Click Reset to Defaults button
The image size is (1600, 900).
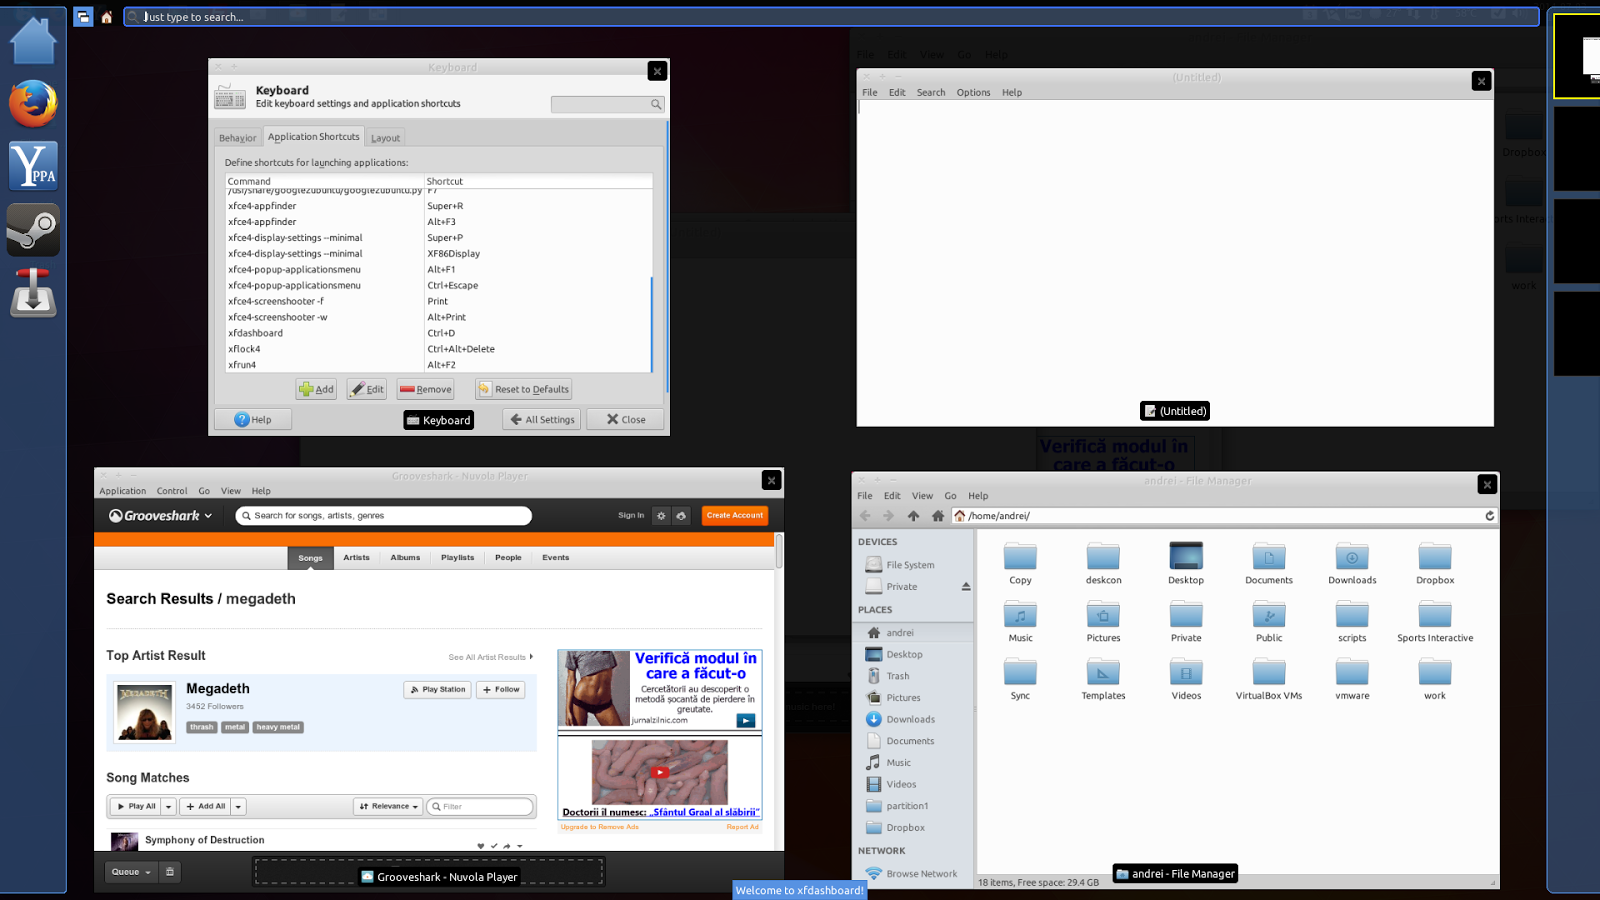523,390
